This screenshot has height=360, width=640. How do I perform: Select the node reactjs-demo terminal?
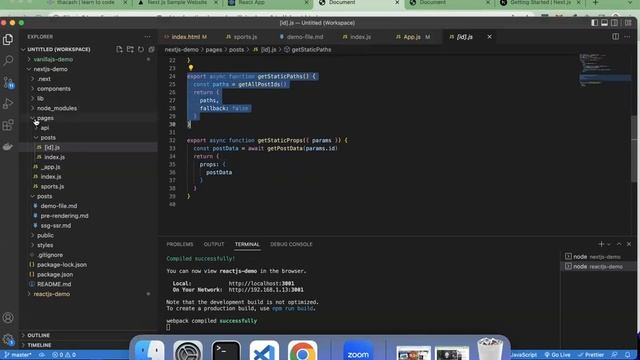pos(598,267)
